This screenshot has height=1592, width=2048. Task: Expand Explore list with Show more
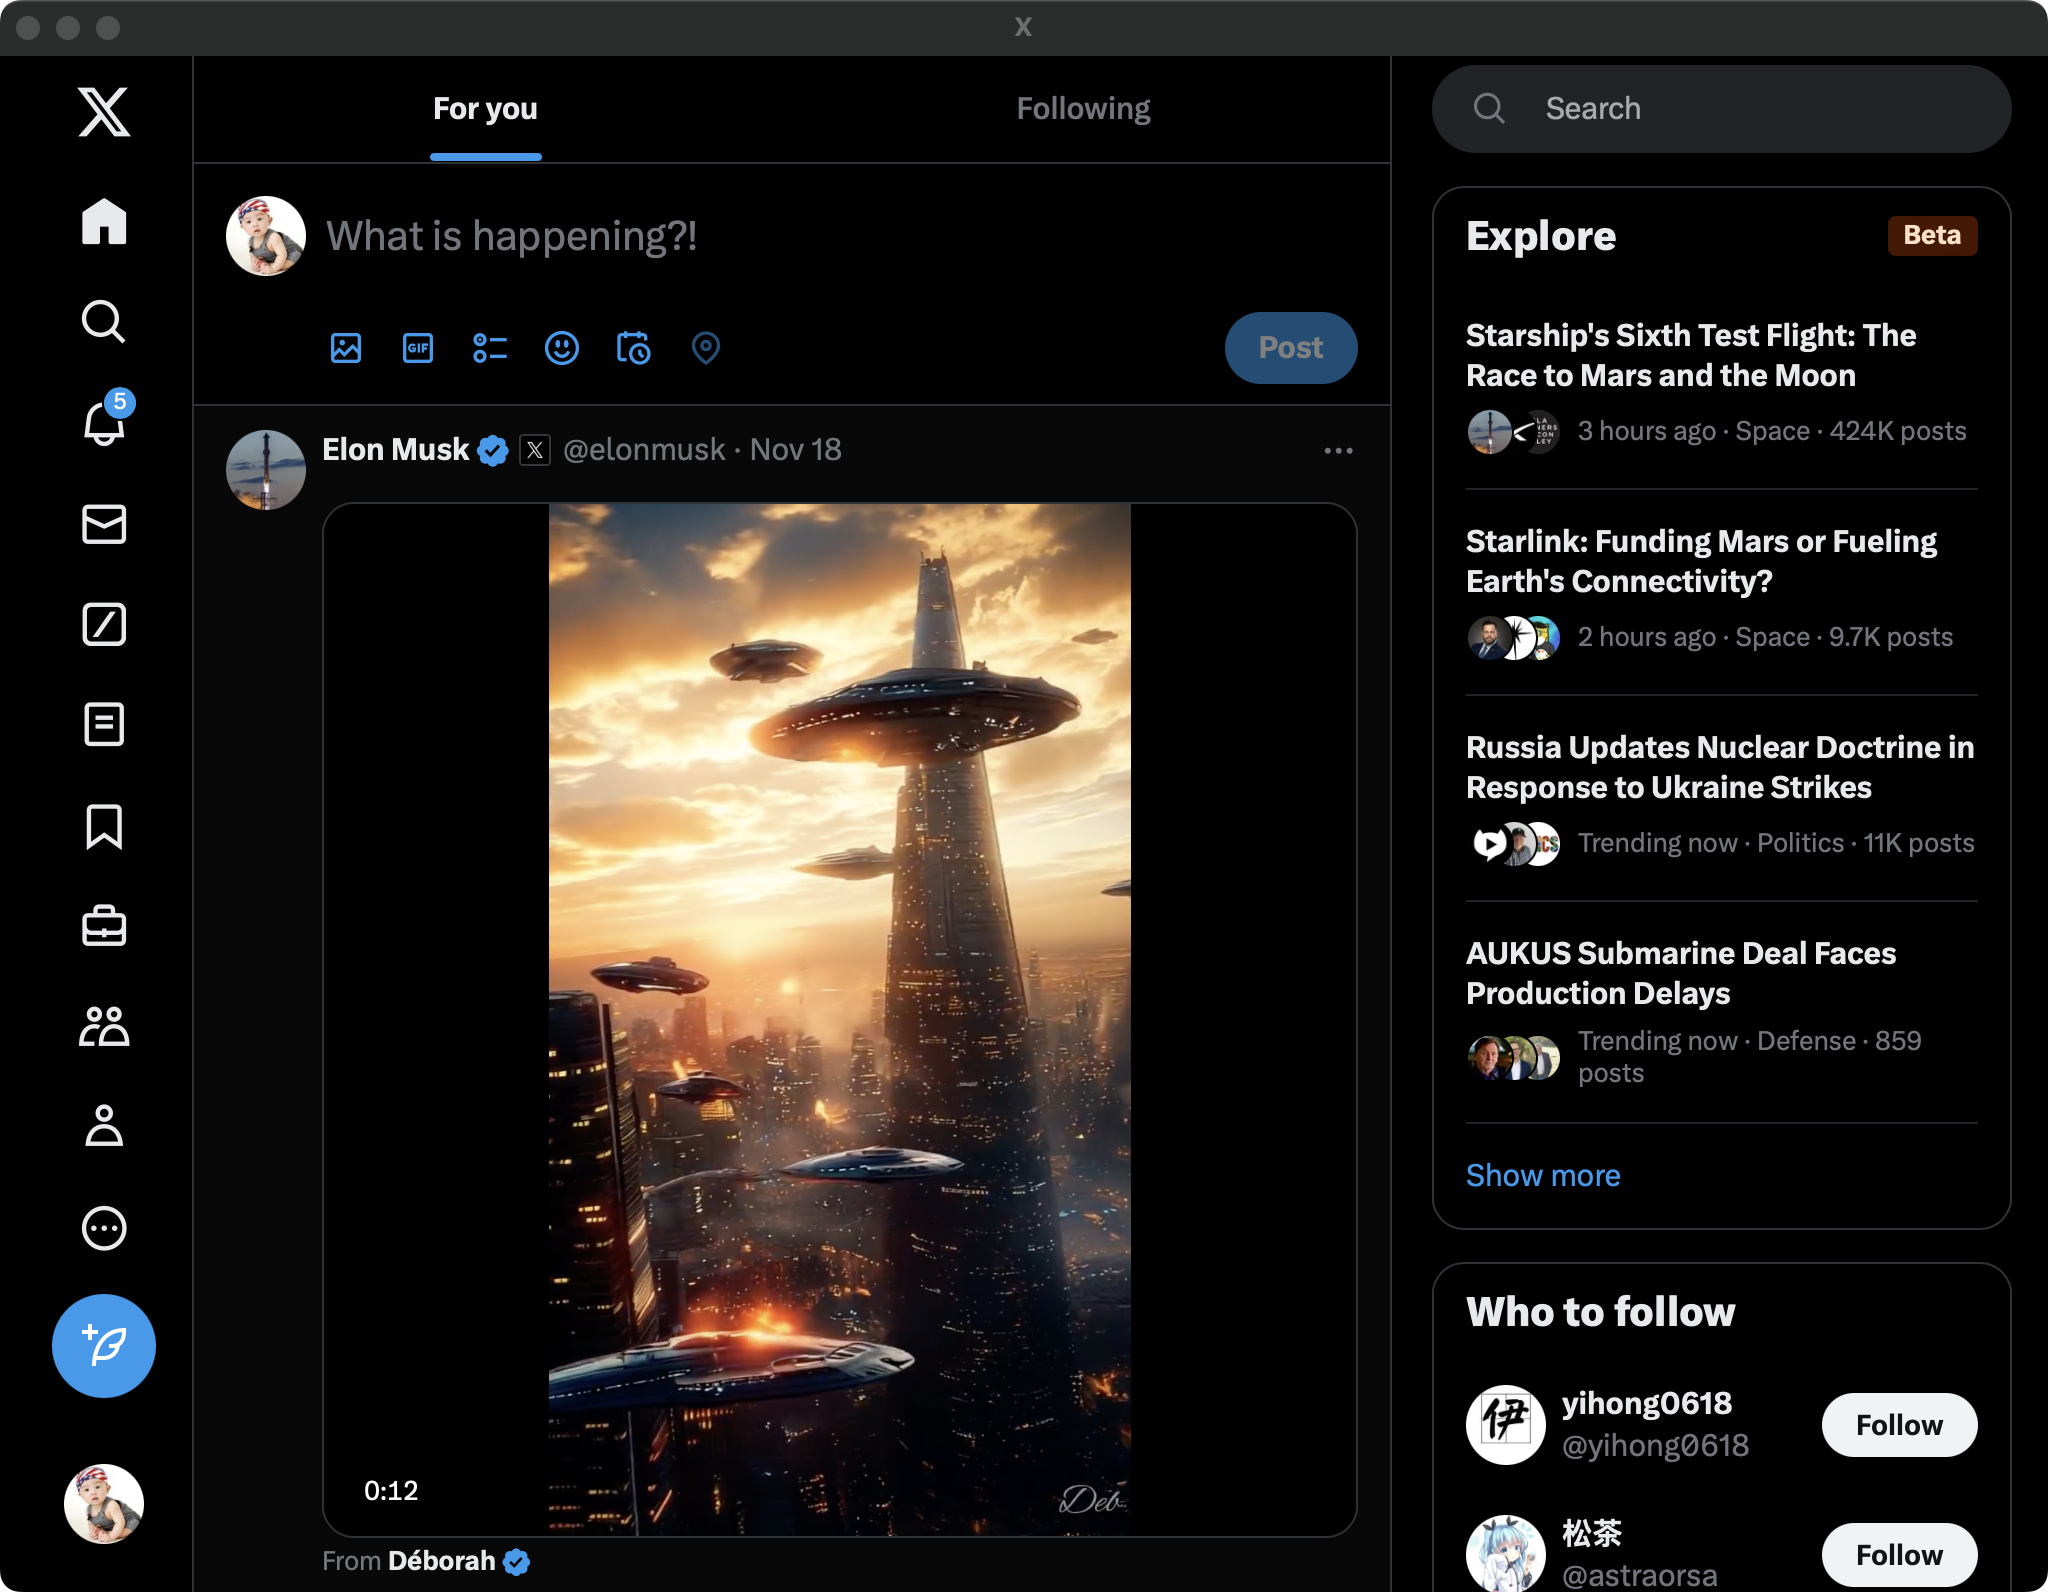1543,1175
